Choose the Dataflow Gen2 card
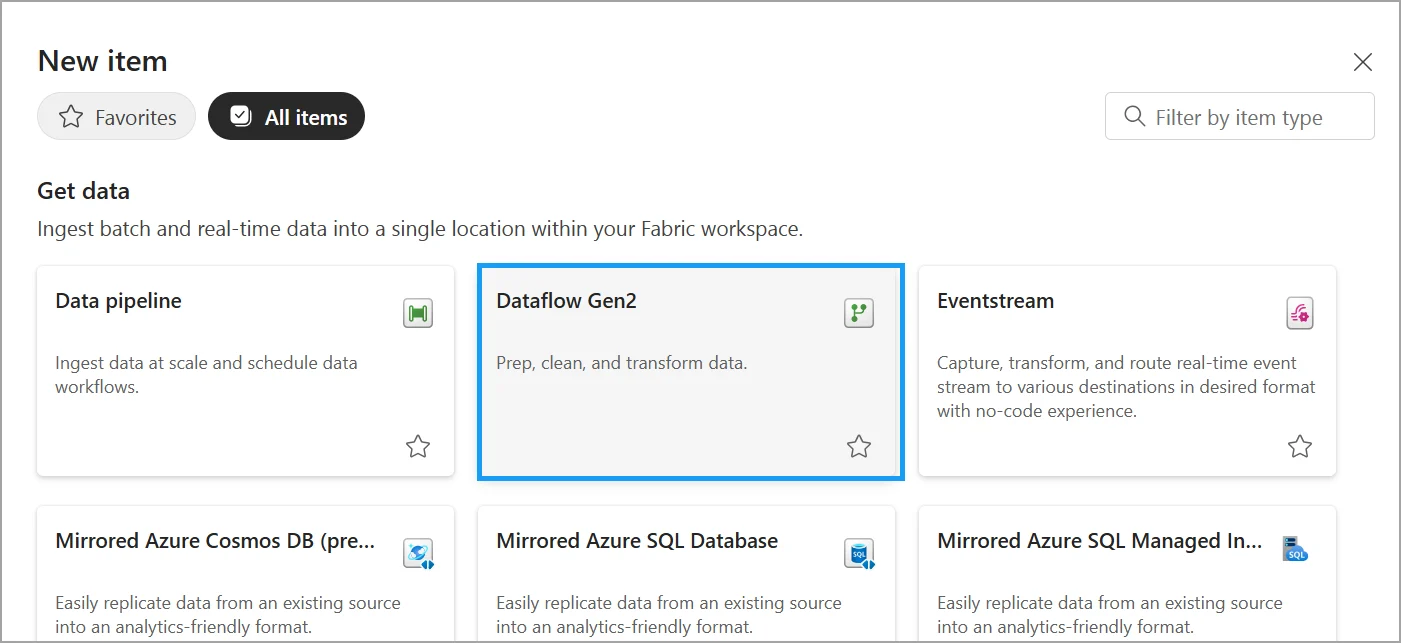 691,372
